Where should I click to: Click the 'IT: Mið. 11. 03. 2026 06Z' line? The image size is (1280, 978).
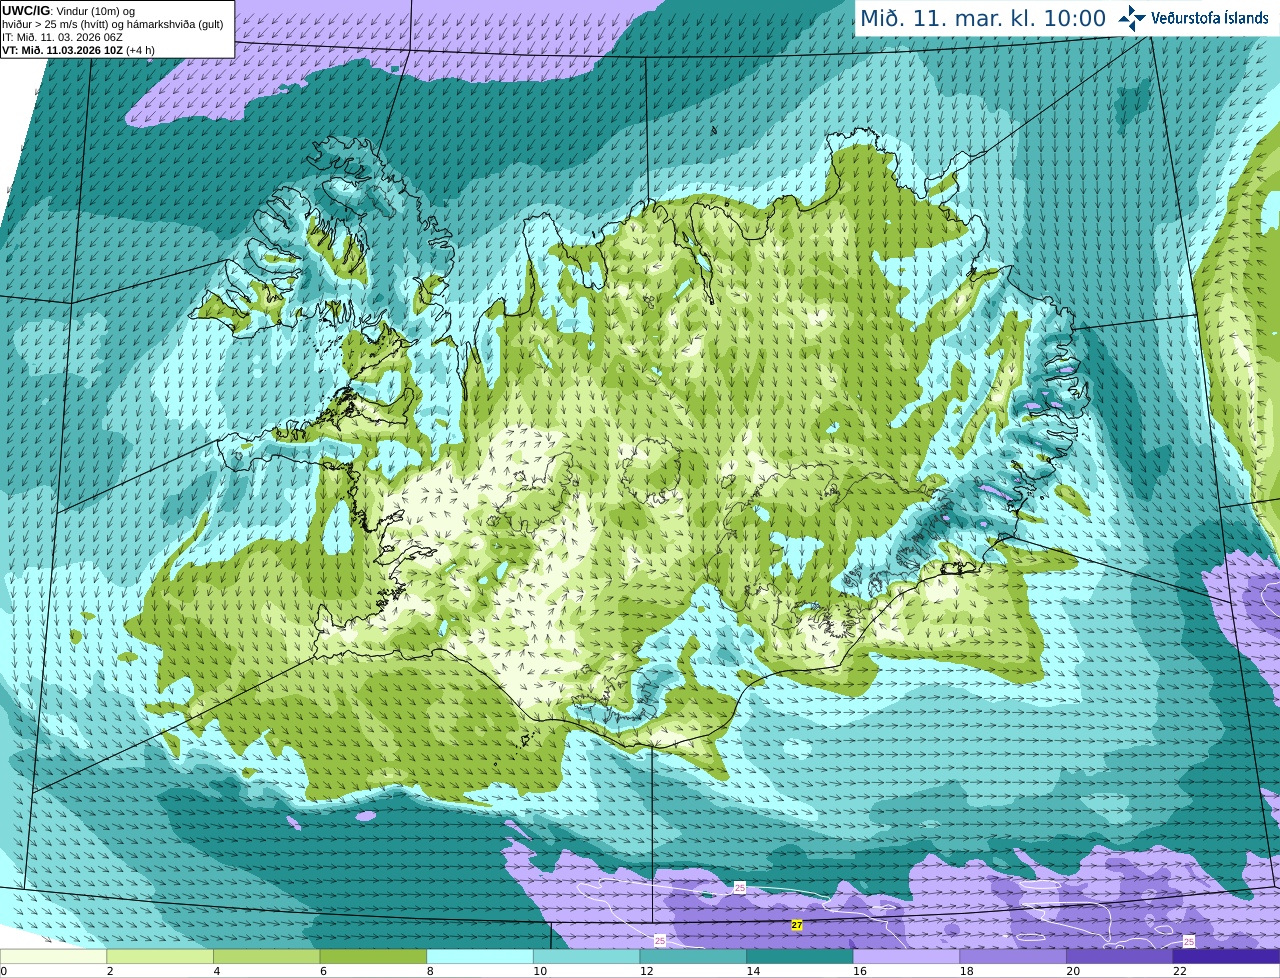click(62, 37)
